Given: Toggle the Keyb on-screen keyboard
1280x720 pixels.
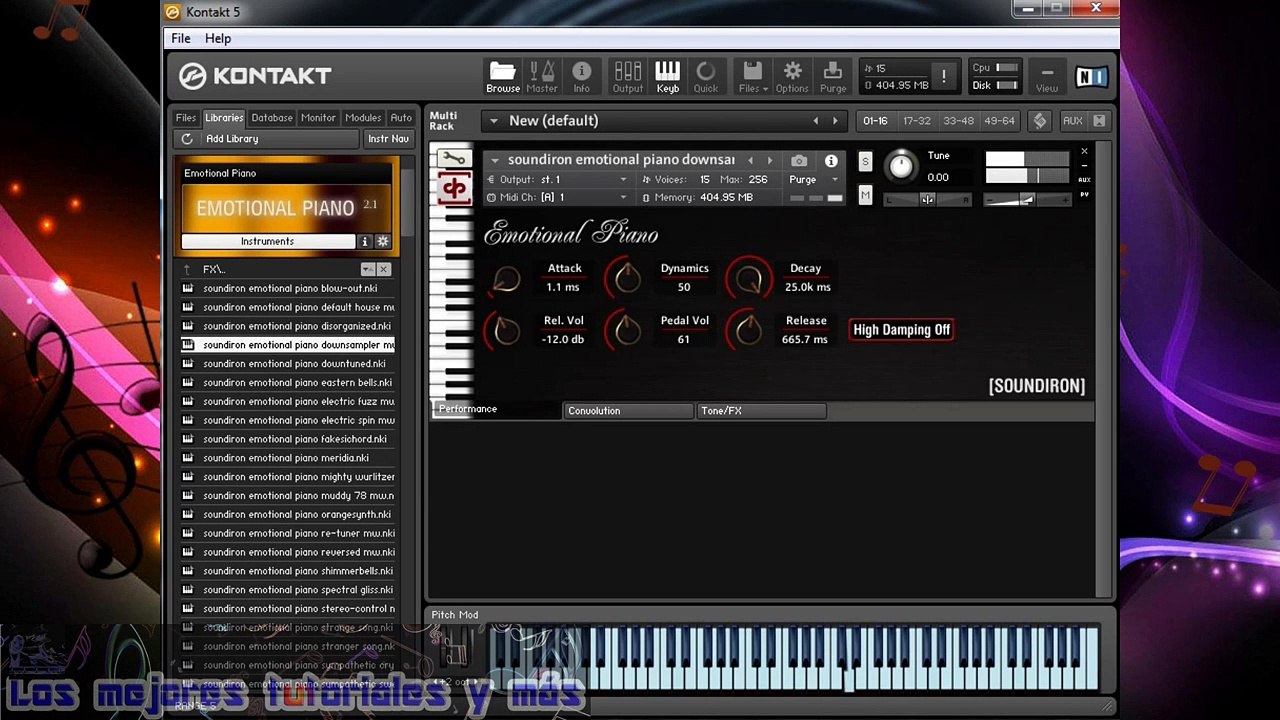Looking at the screenshot, I should tap(667, 77).
